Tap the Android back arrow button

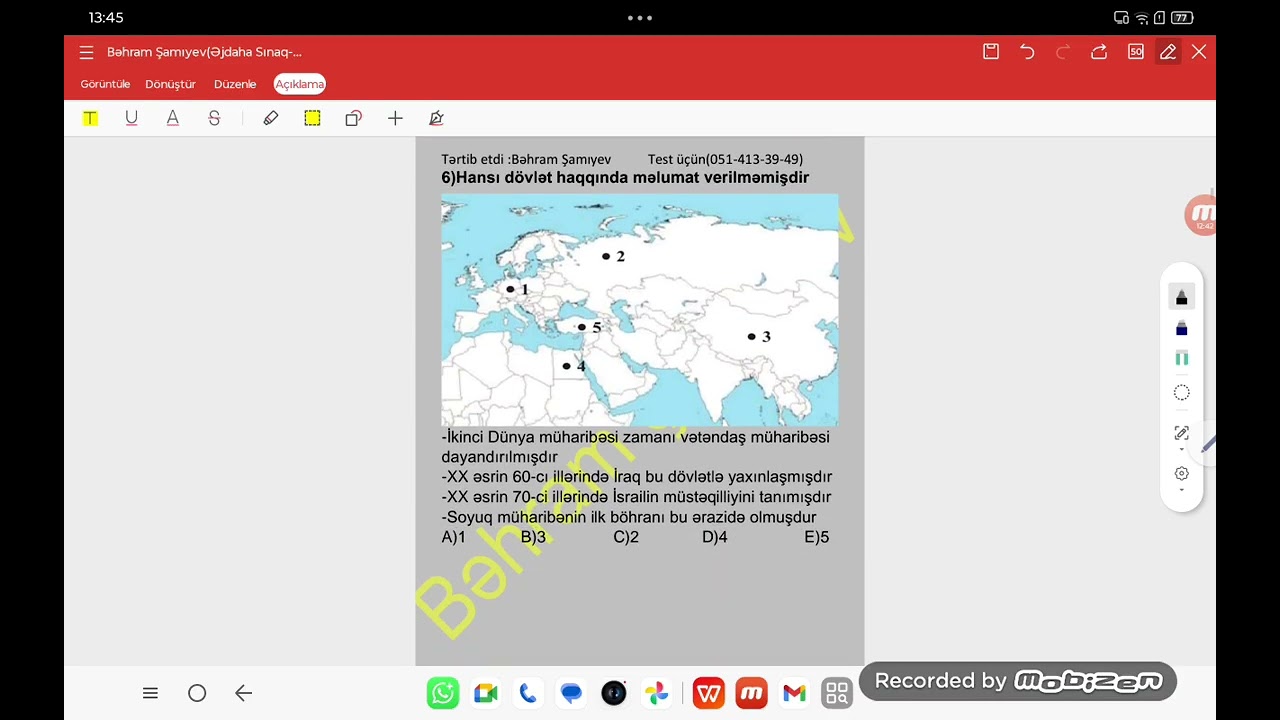point(243,693)
